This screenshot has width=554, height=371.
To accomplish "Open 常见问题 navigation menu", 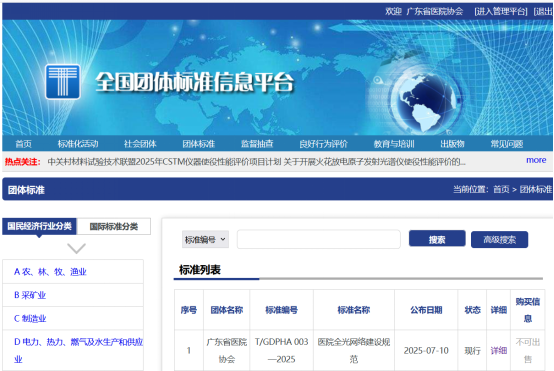I will 507,144.
